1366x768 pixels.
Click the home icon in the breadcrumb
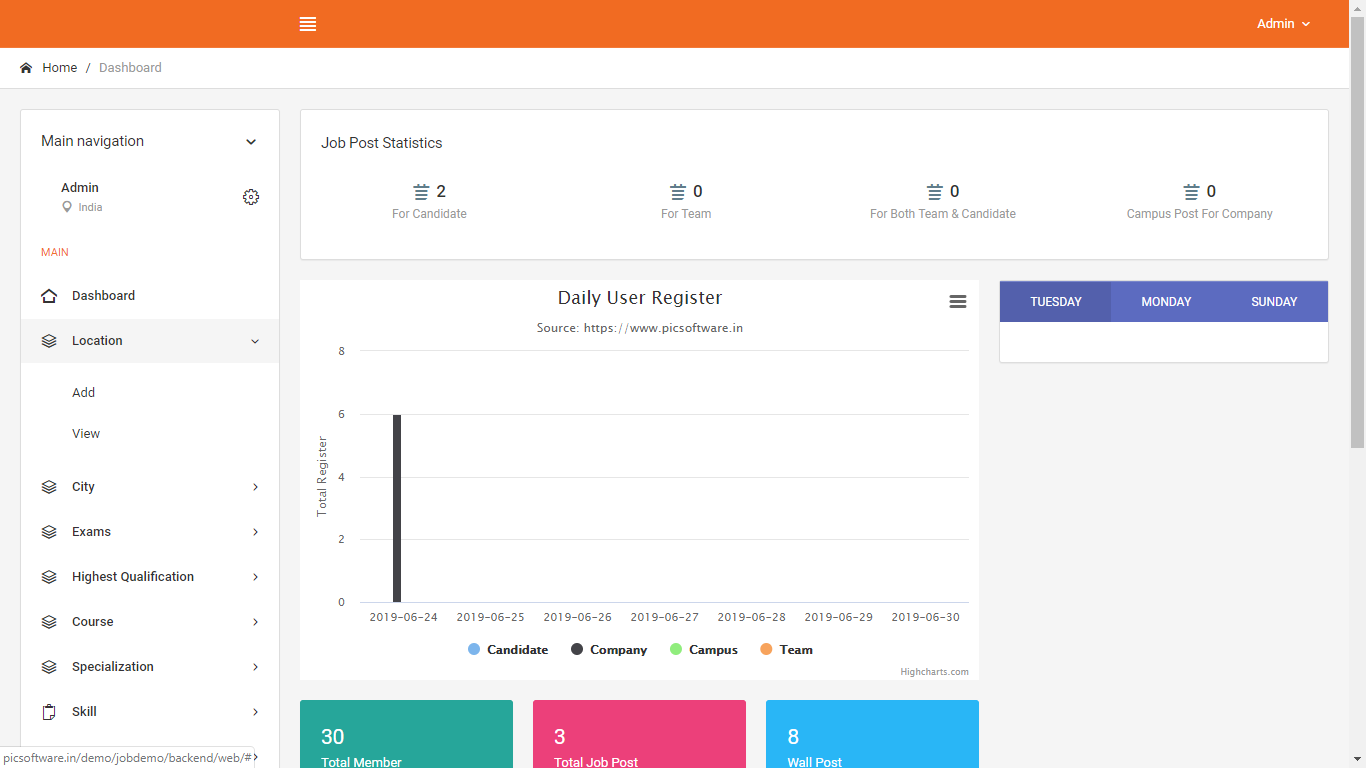coord(26,68)
